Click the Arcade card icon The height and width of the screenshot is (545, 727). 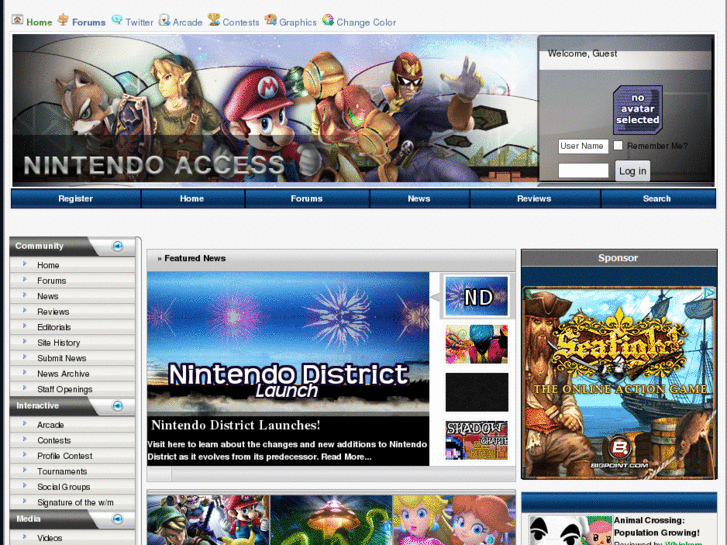164,20
